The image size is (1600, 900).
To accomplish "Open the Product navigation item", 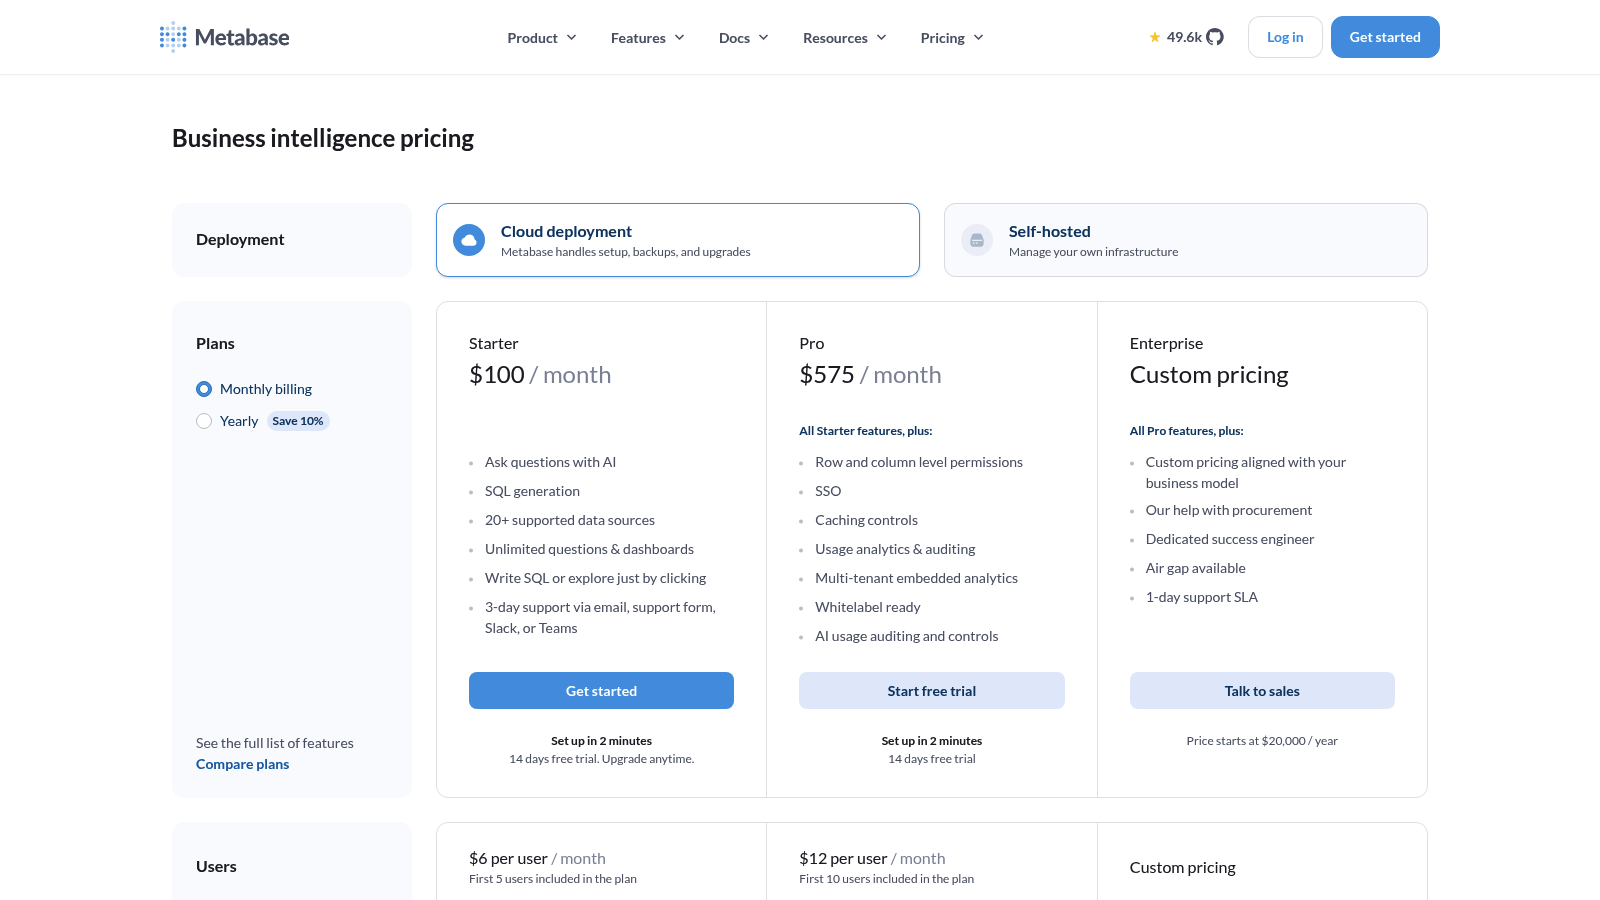I will (542, 38).
